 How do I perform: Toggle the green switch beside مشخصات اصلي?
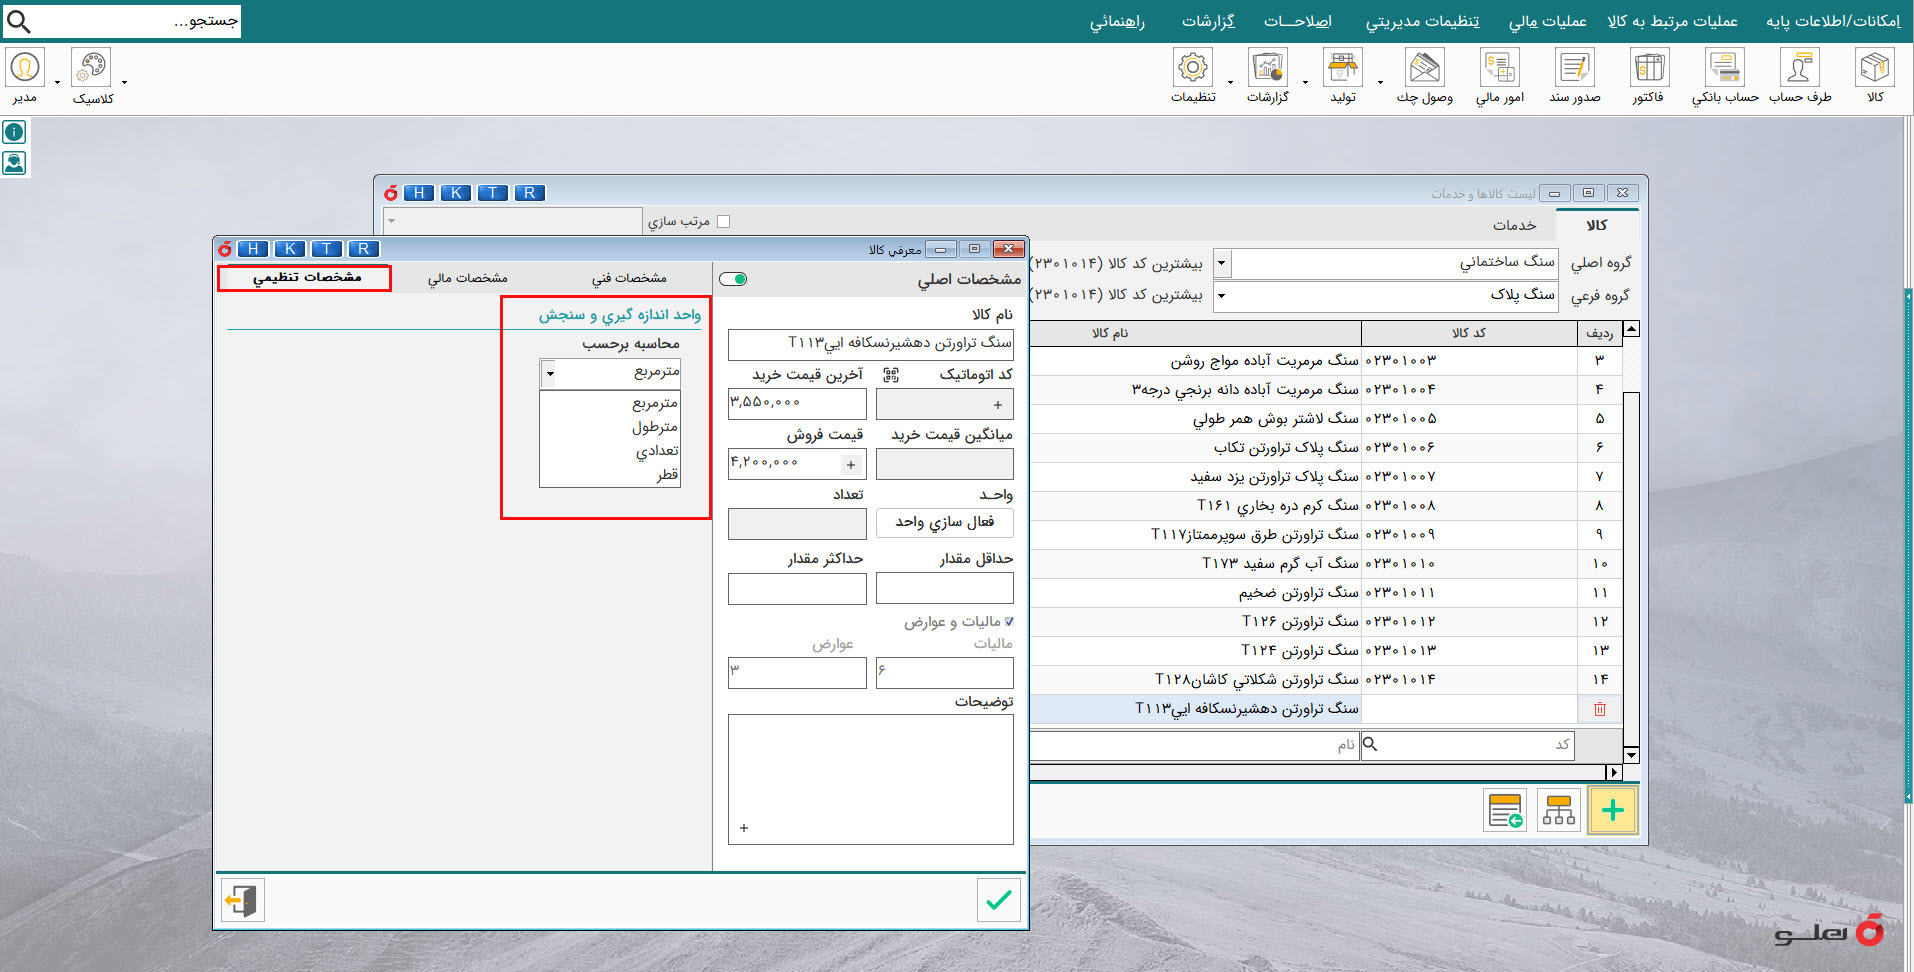[733, 279]
